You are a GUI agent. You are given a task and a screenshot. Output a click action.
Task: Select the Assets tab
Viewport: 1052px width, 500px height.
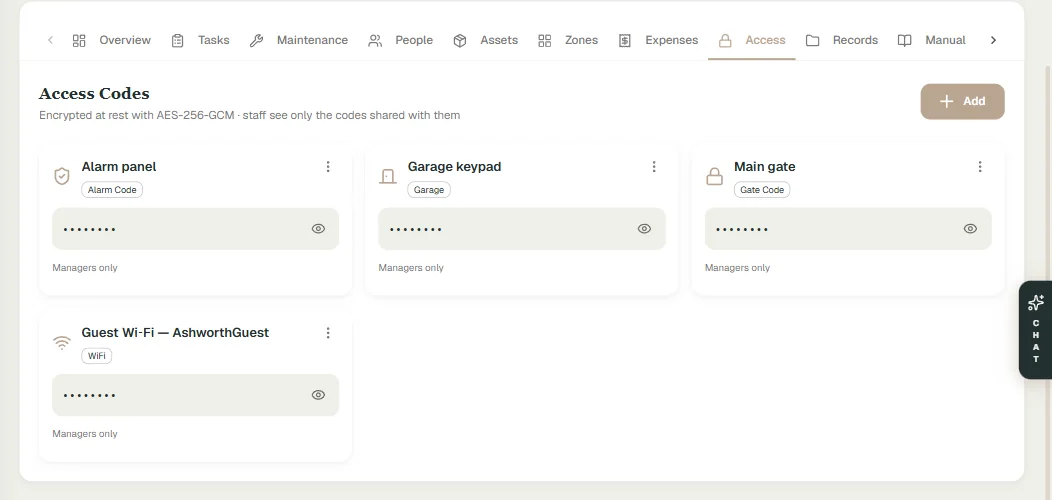[485, 40]
